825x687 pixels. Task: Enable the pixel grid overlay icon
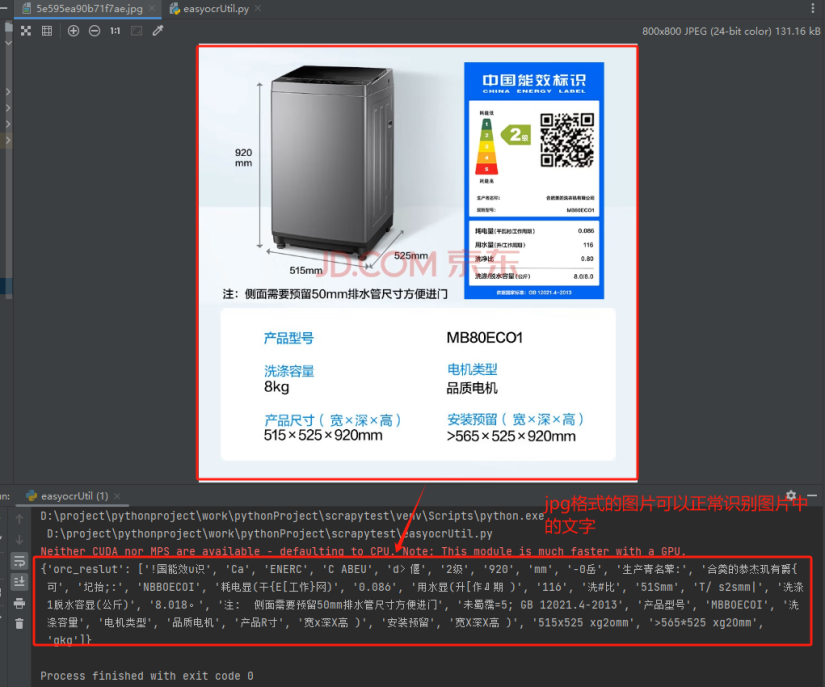tap(46, 30)
